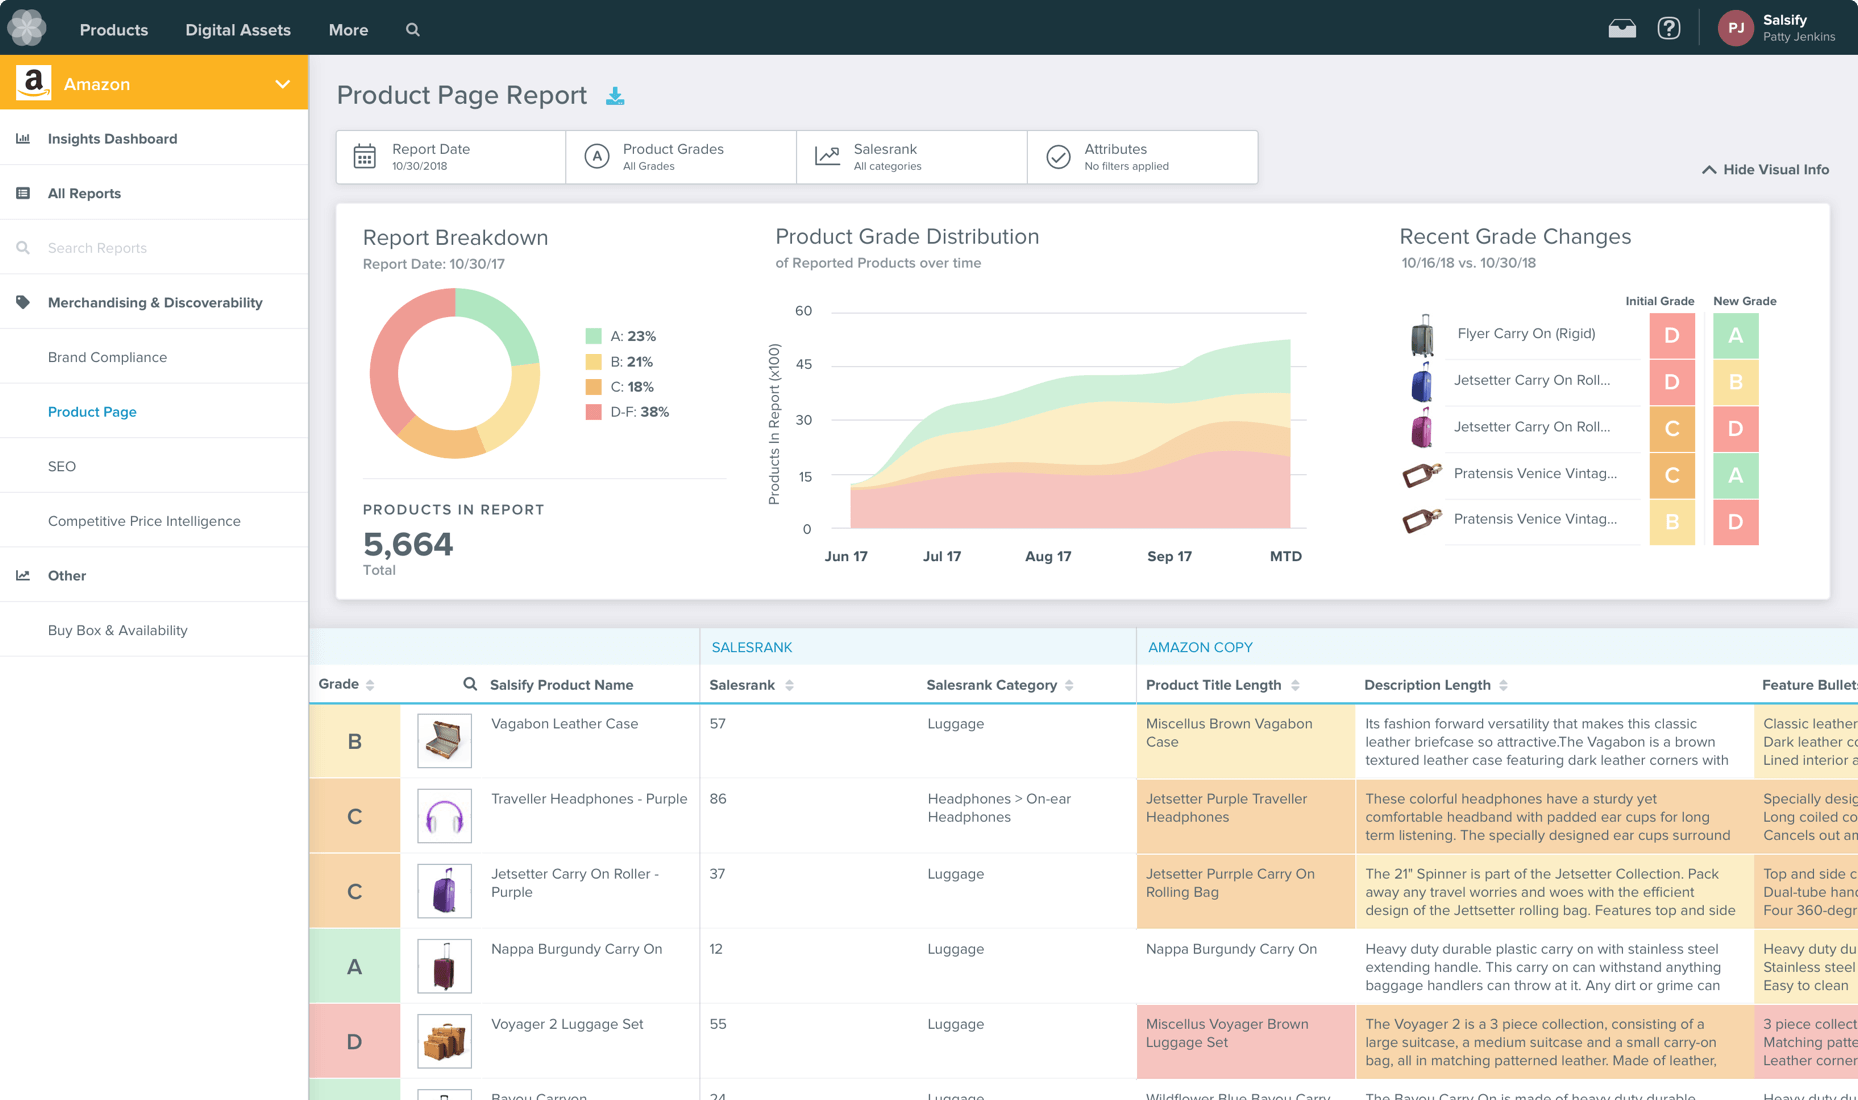Click the Salsify flower logo
This screenshot has height=1100, width=1858.
[x=27, y=28]
